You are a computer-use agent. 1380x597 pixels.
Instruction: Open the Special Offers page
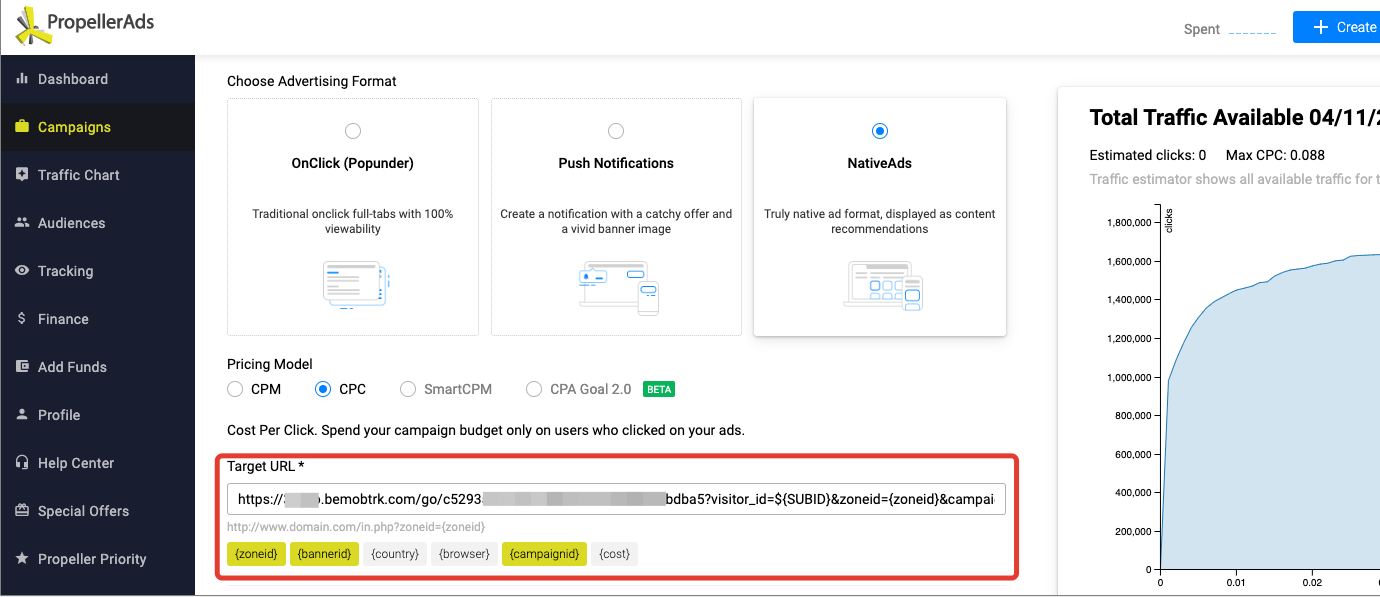point(83,511)
